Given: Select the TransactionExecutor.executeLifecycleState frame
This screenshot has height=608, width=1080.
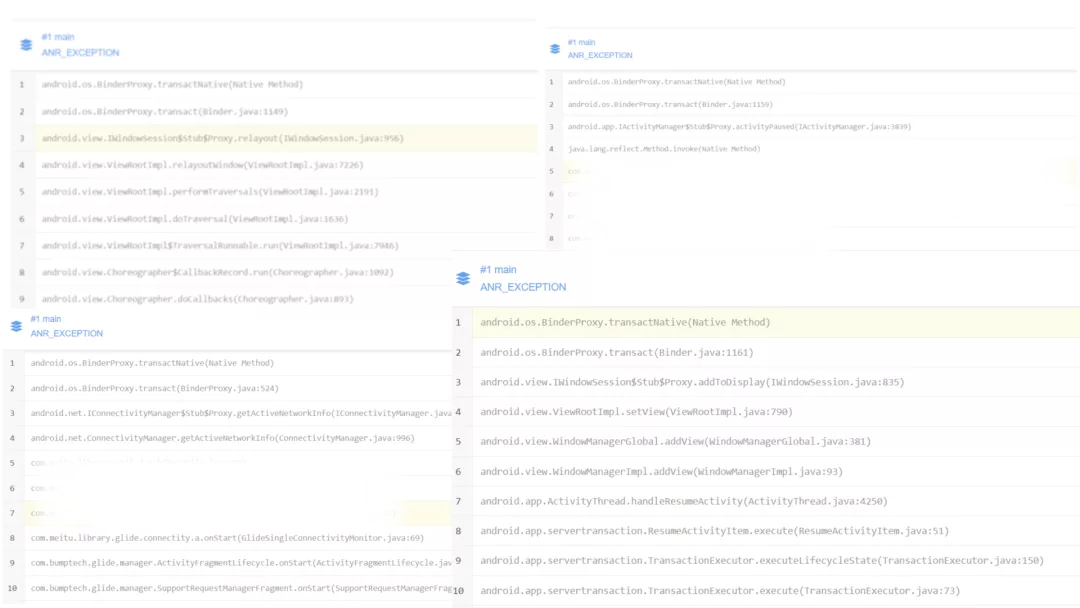Looking at the screenshot, I should point(761,561).
